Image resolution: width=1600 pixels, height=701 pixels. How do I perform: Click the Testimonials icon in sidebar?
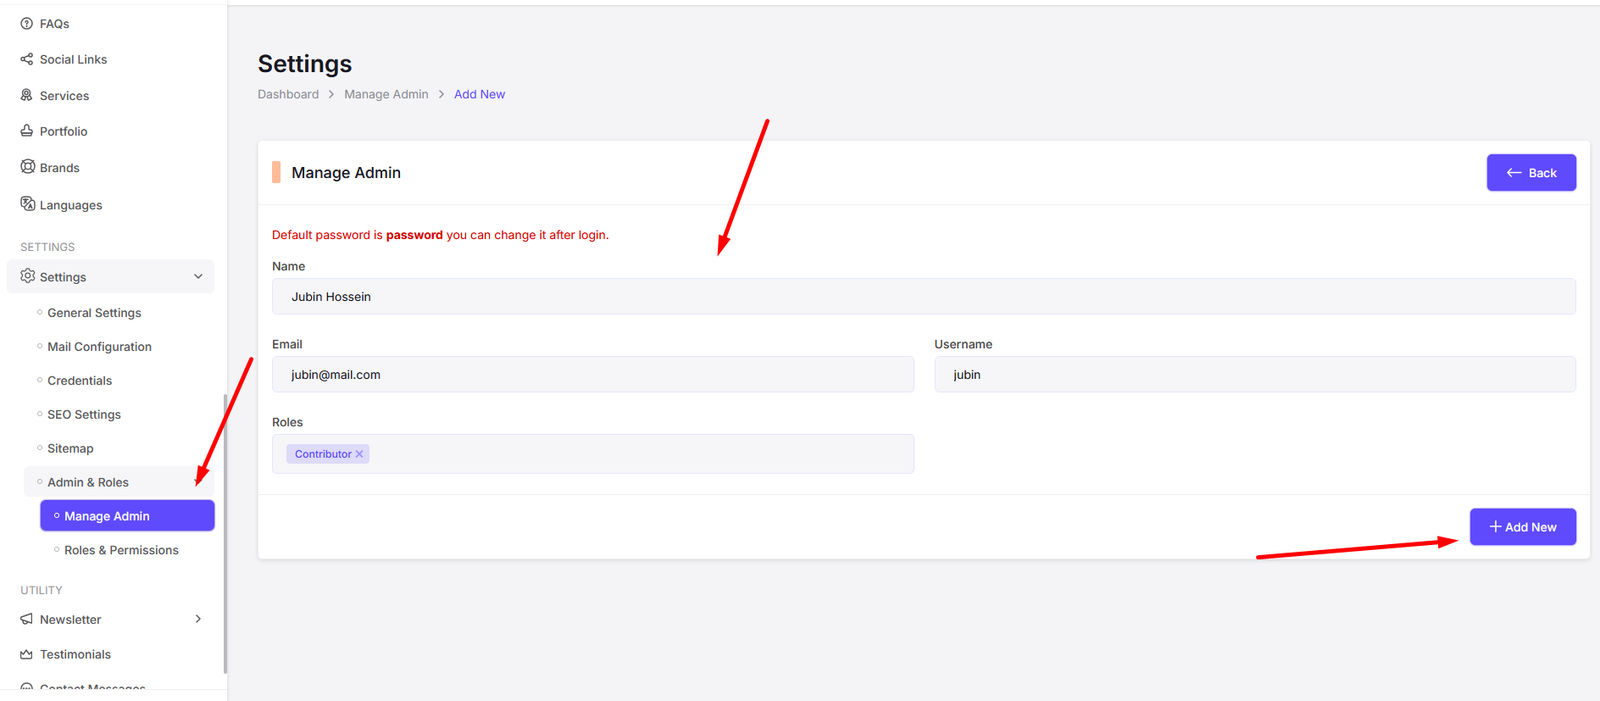[x=27, y=654]
